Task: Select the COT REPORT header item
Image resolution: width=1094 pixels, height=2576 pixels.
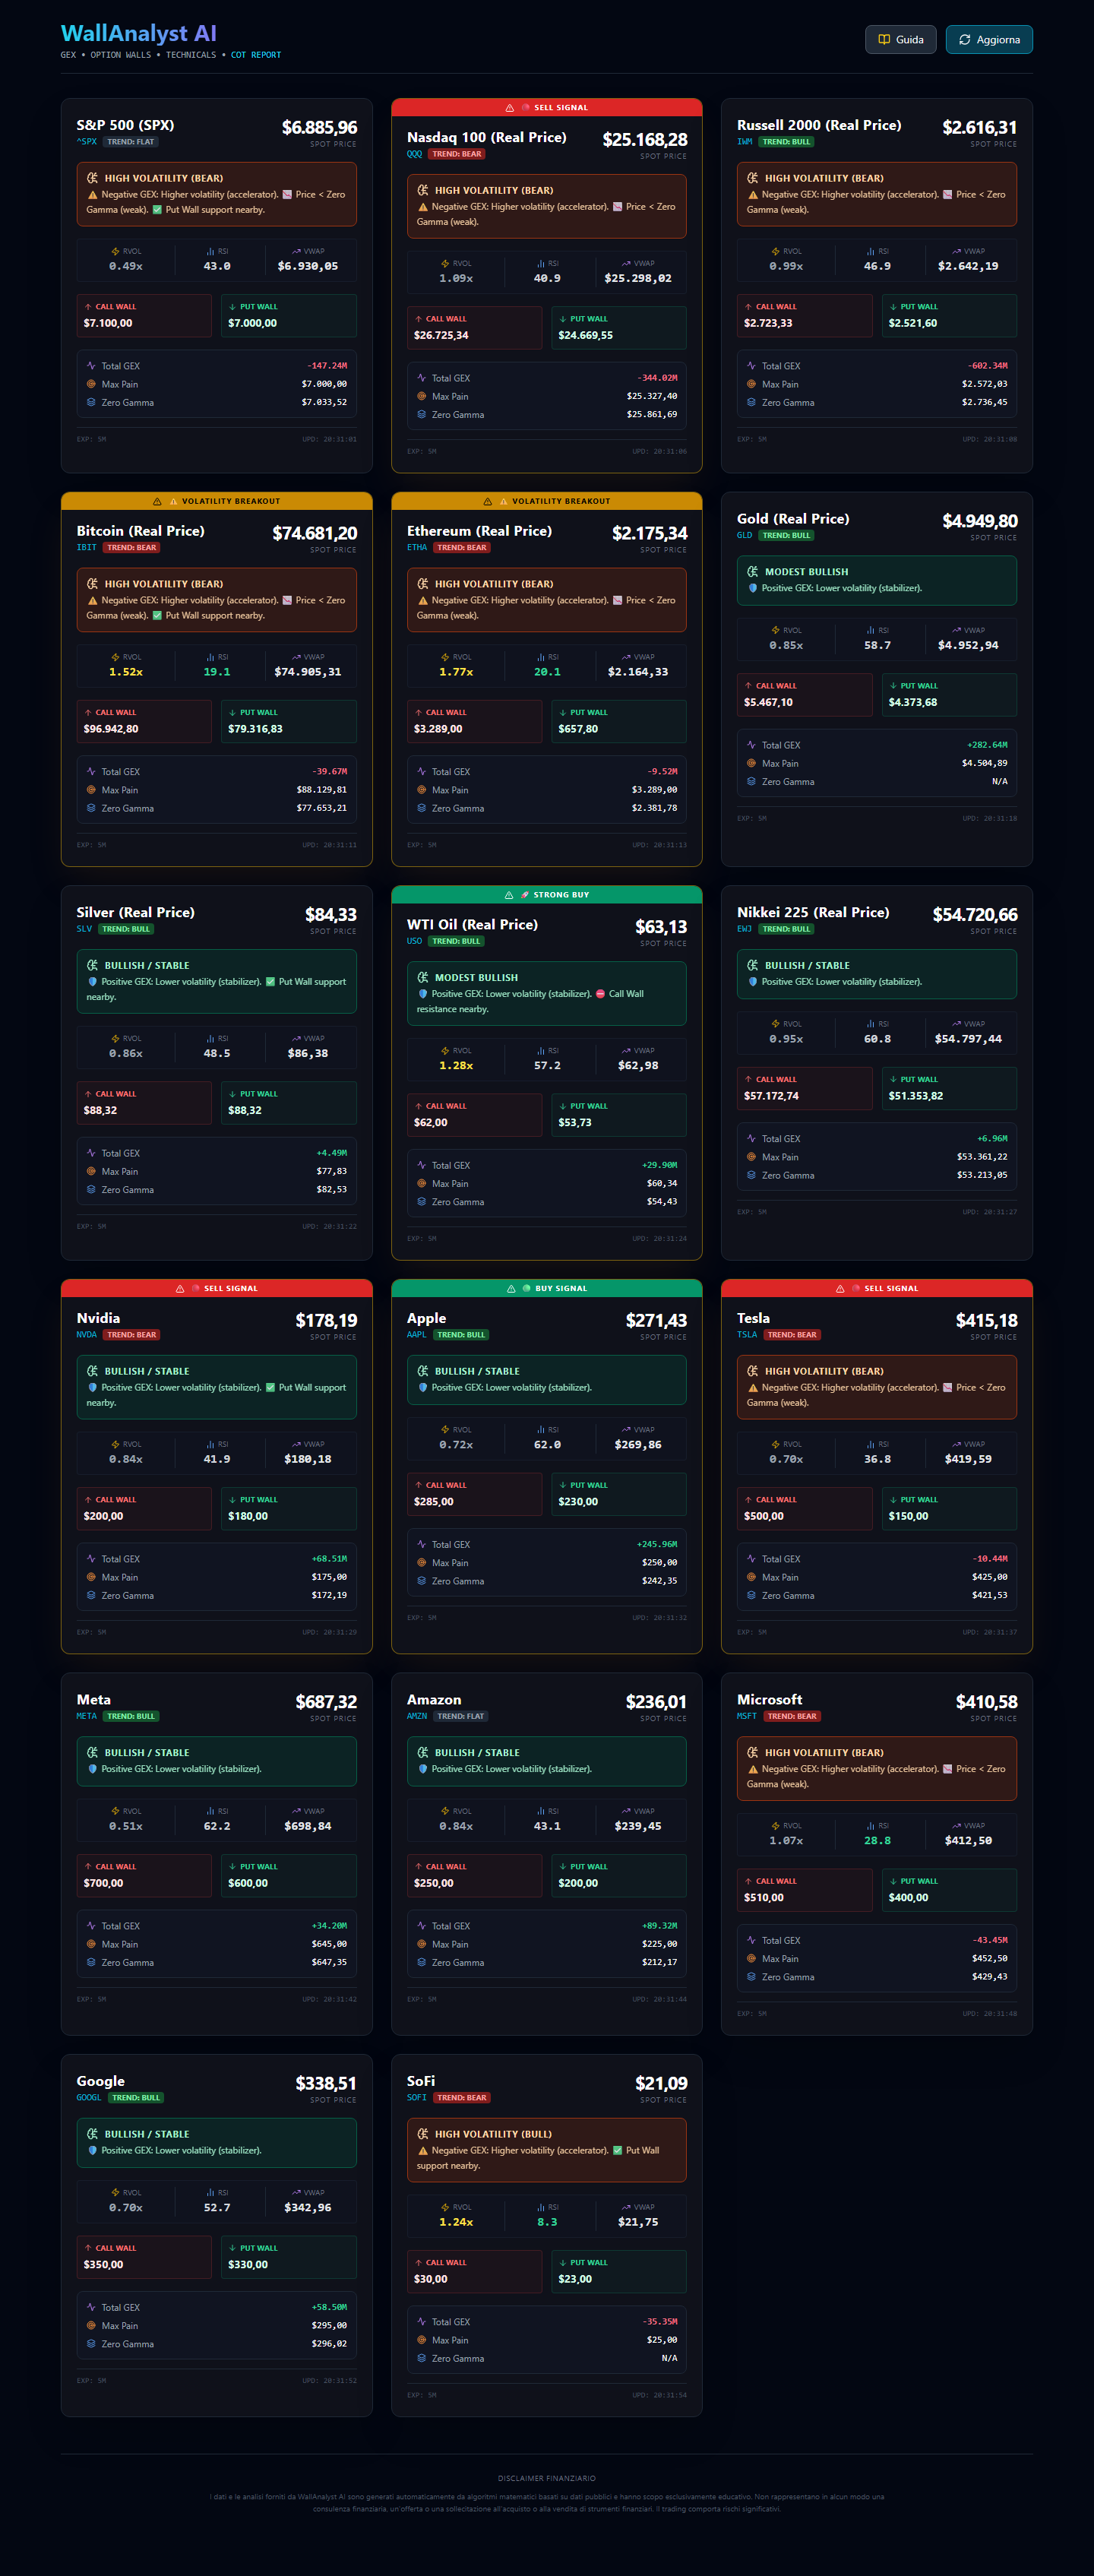Action: tap(256, 56)
